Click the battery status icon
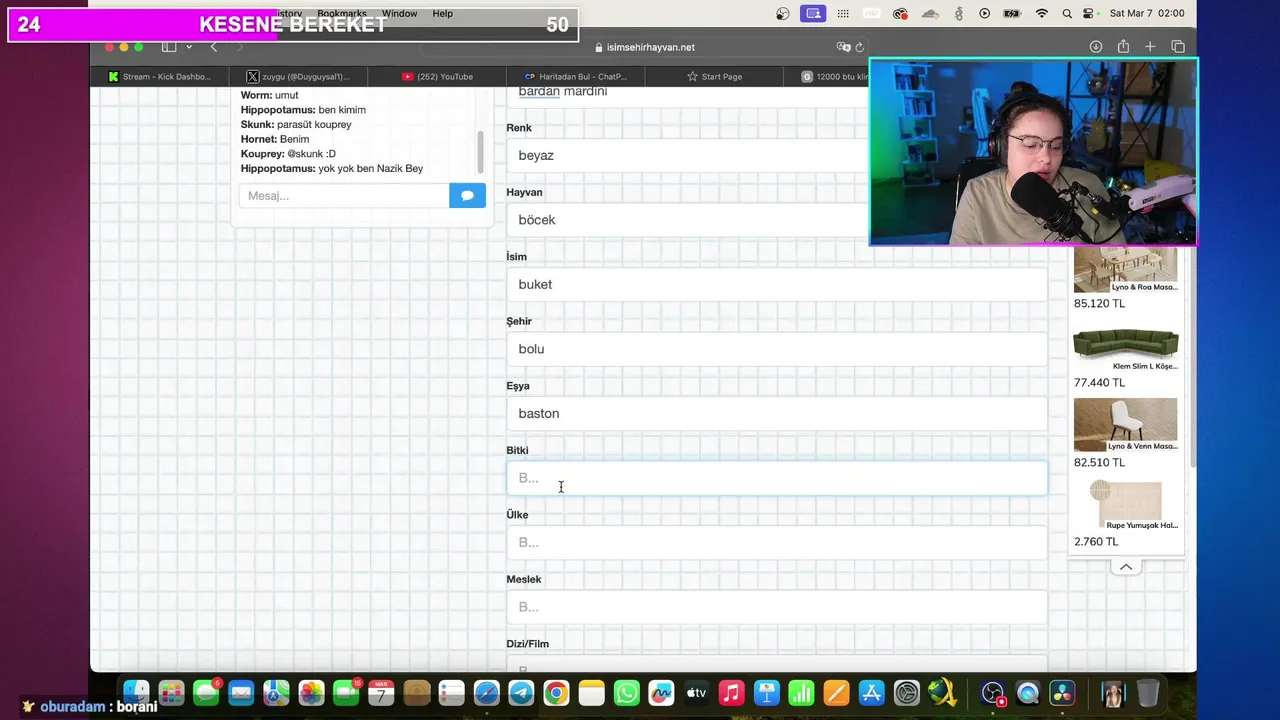 [x=1012, y=14]
